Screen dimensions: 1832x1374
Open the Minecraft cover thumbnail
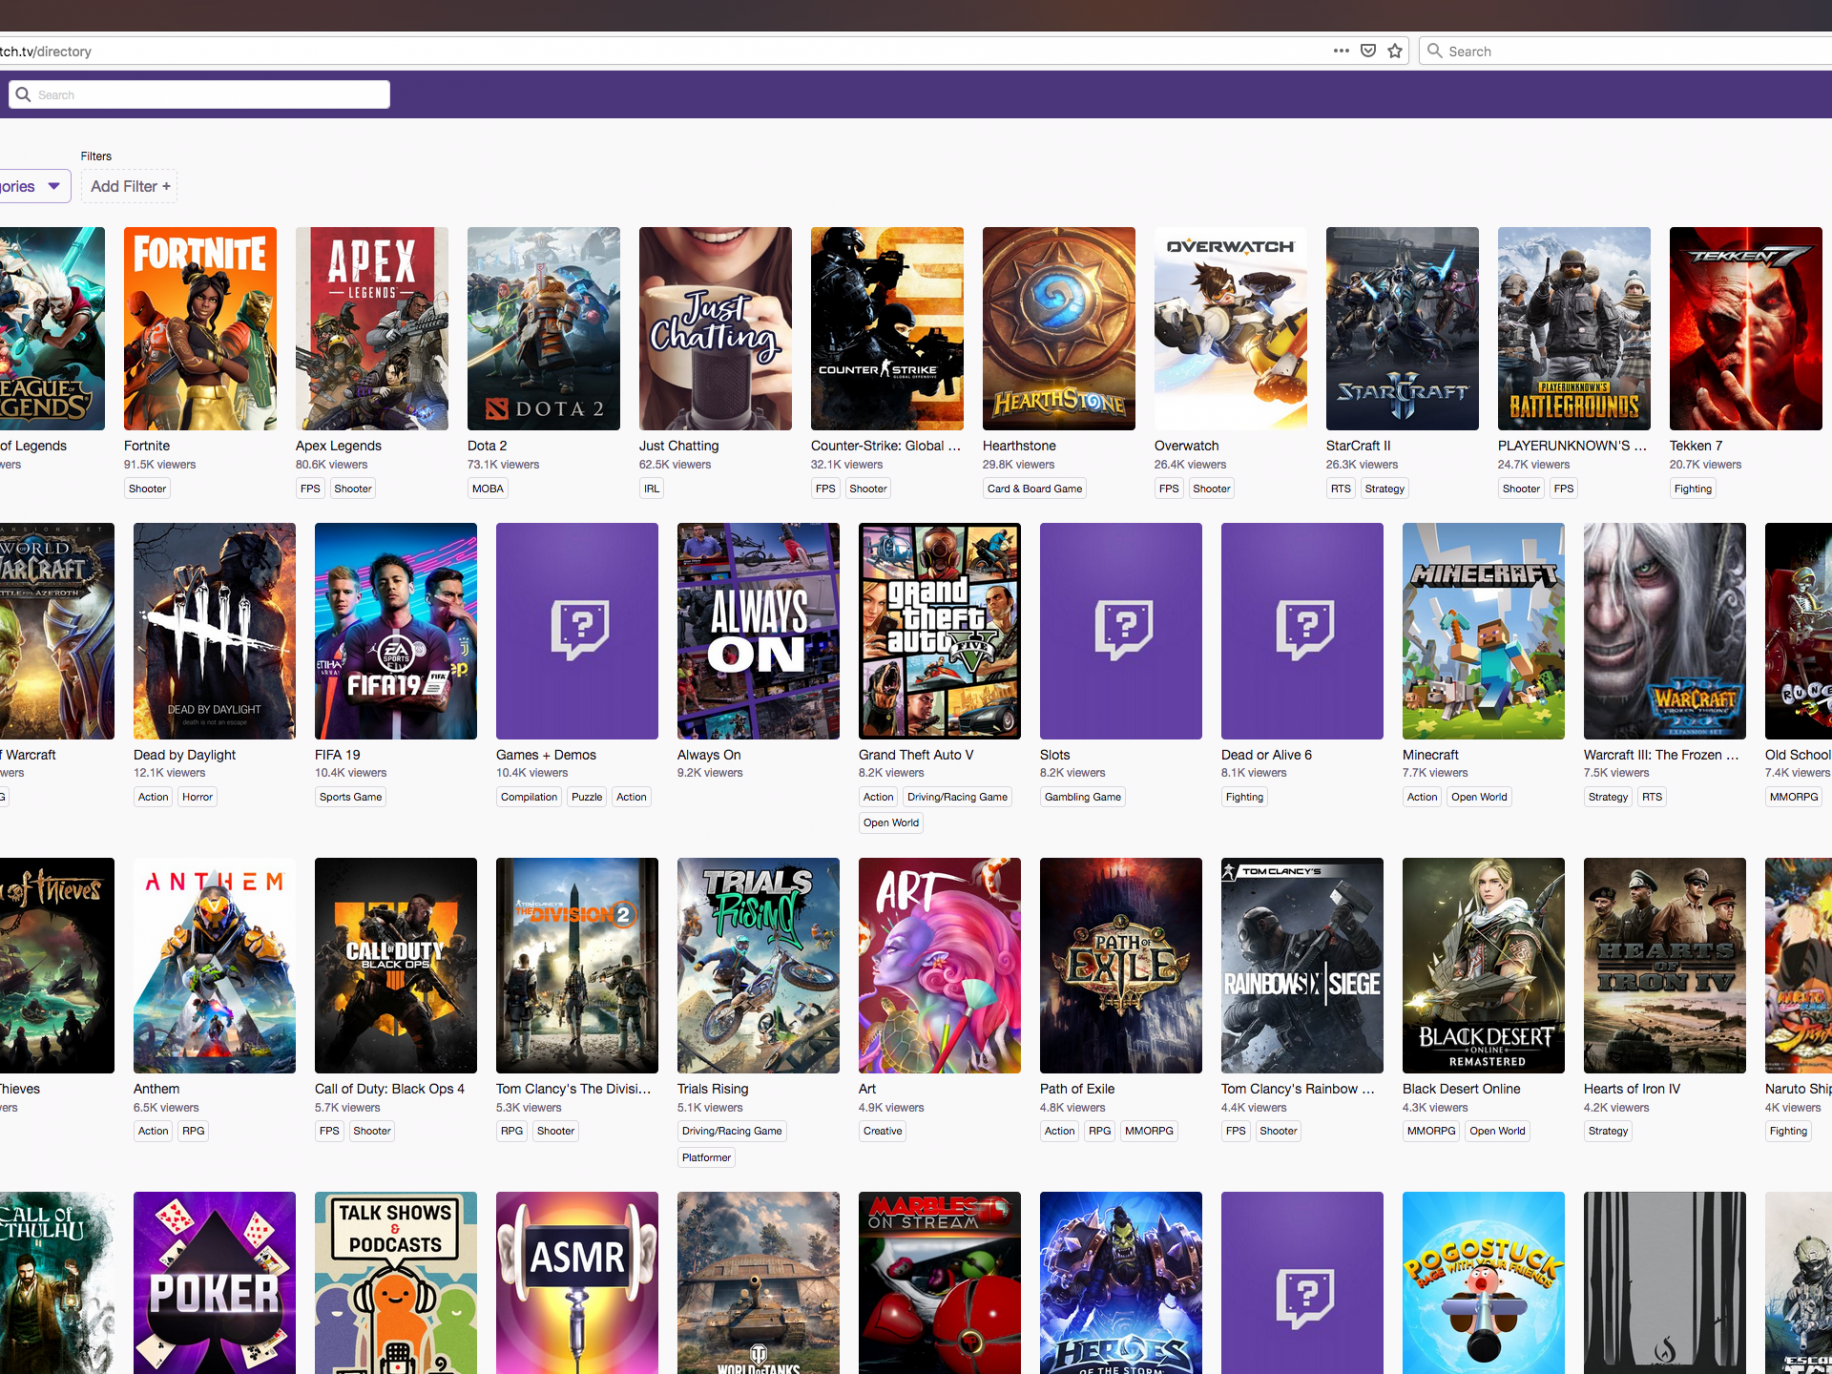1482,631
